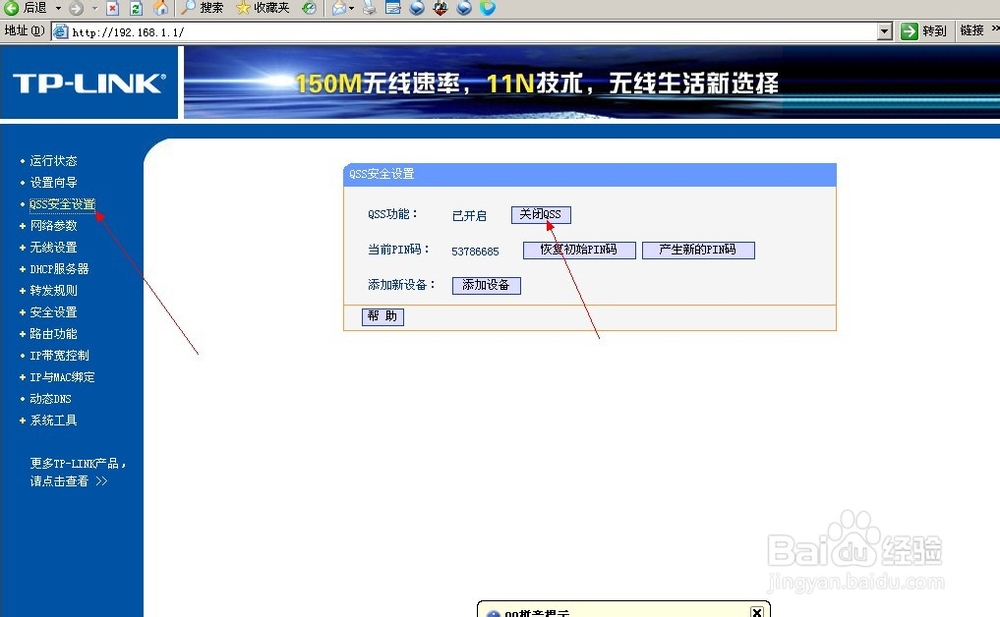Open the Favorites (收藏夹) button
The image size is (1000, 617).
click(263, 8)
